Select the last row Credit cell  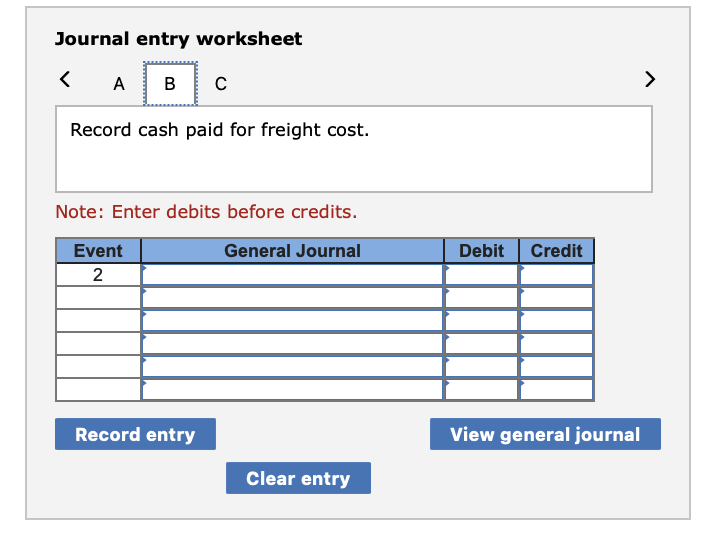pyautogui.click(x=557, y=389)
